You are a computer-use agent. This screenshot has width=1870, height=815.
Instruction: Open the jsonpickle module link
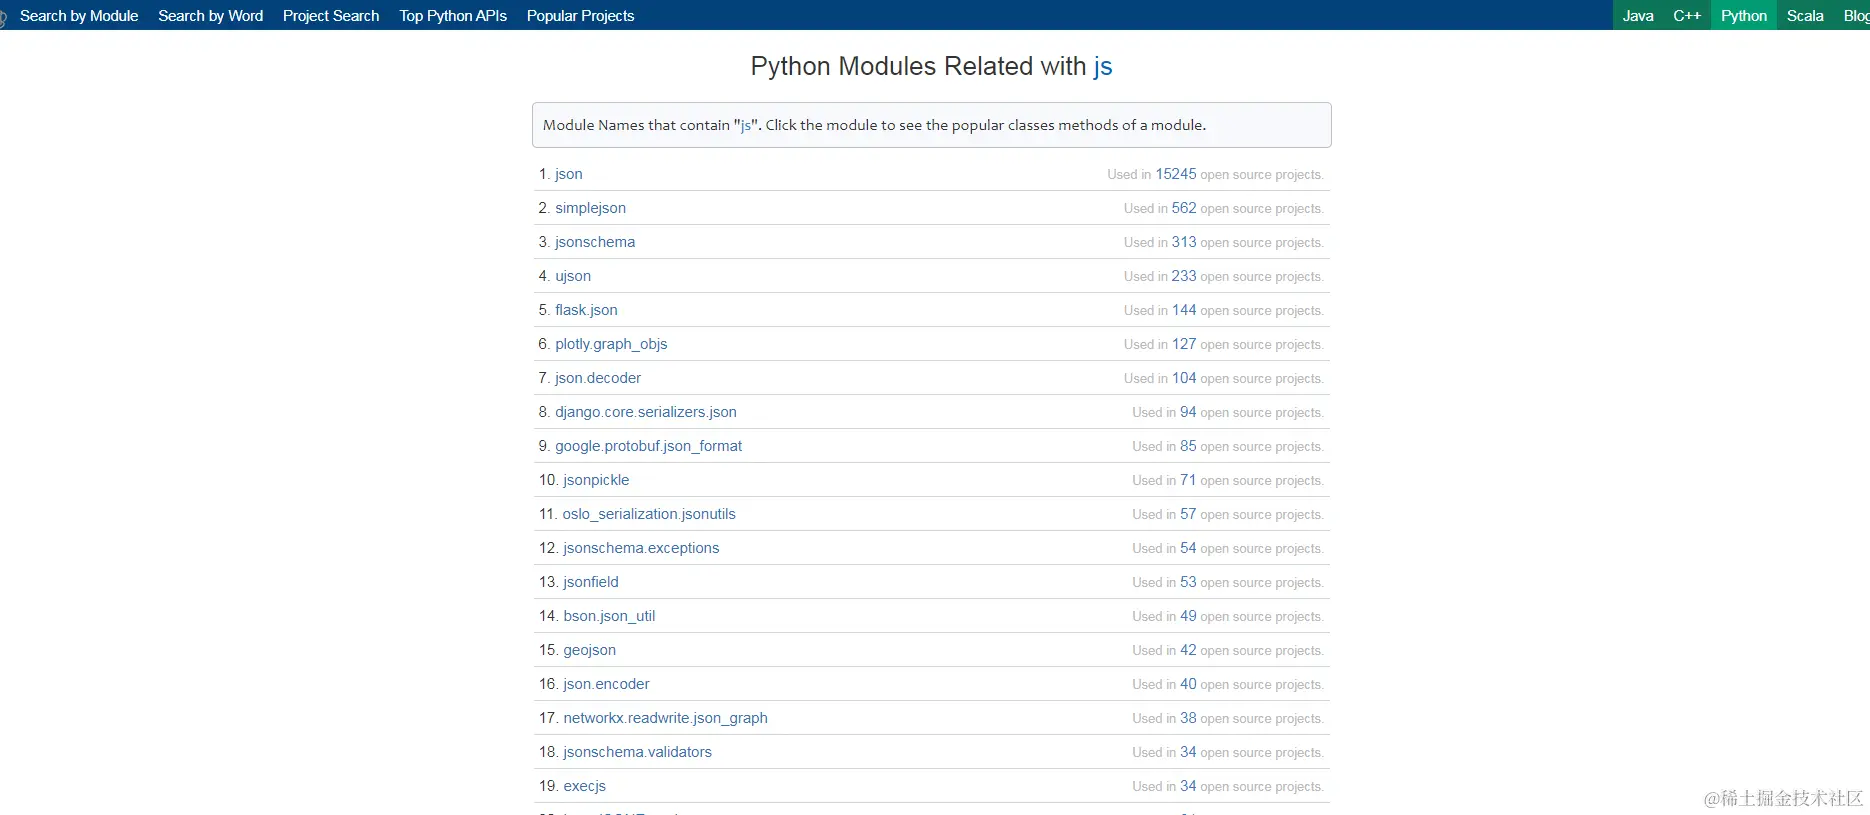point(596,480)
